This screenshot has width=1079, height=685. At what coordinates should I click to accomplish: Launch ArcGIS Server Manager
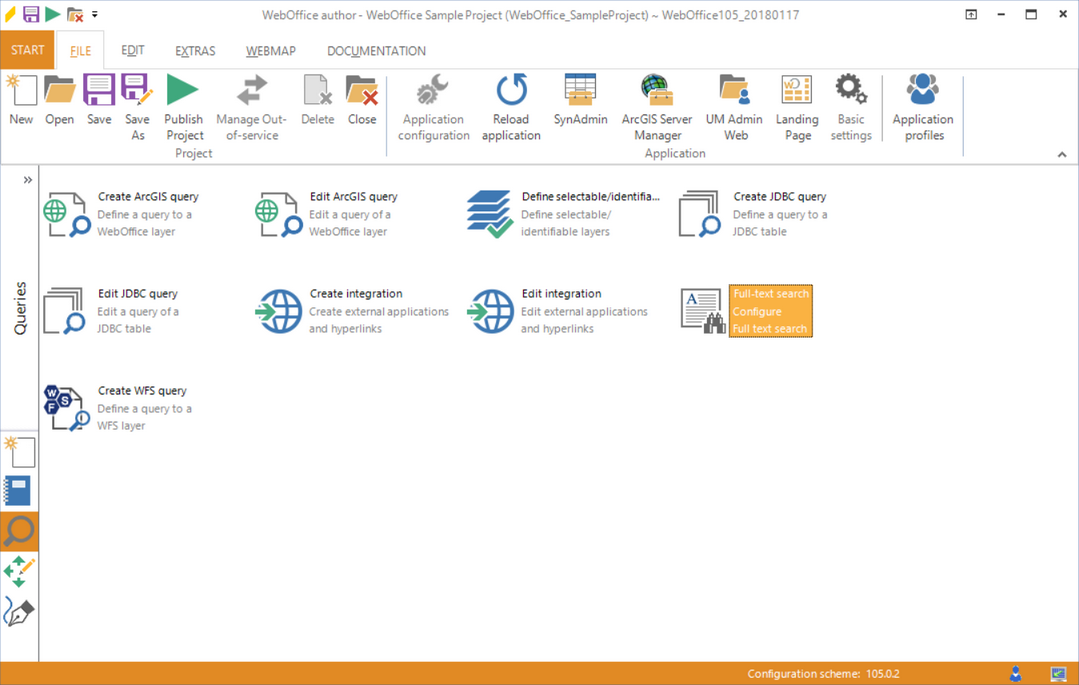pos(657,91)
